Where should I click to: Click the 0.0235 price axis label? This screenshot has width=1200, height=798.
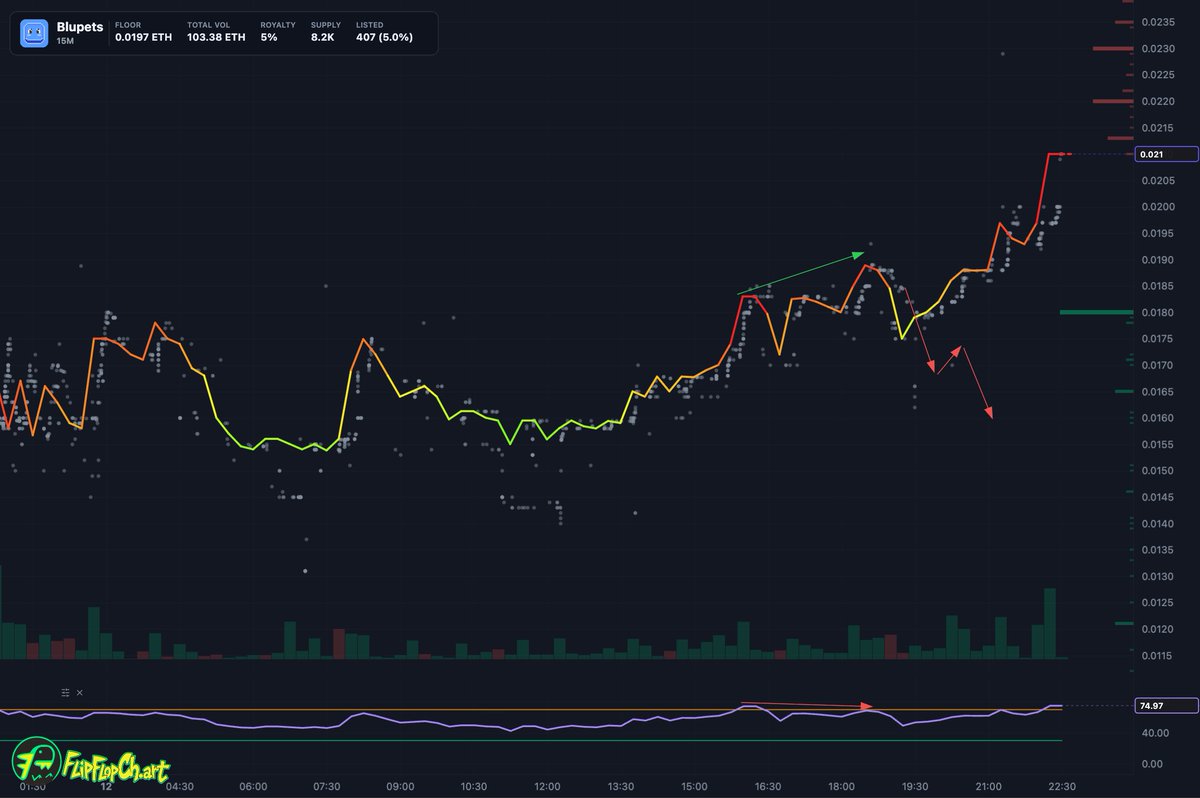click(1158, 22)
